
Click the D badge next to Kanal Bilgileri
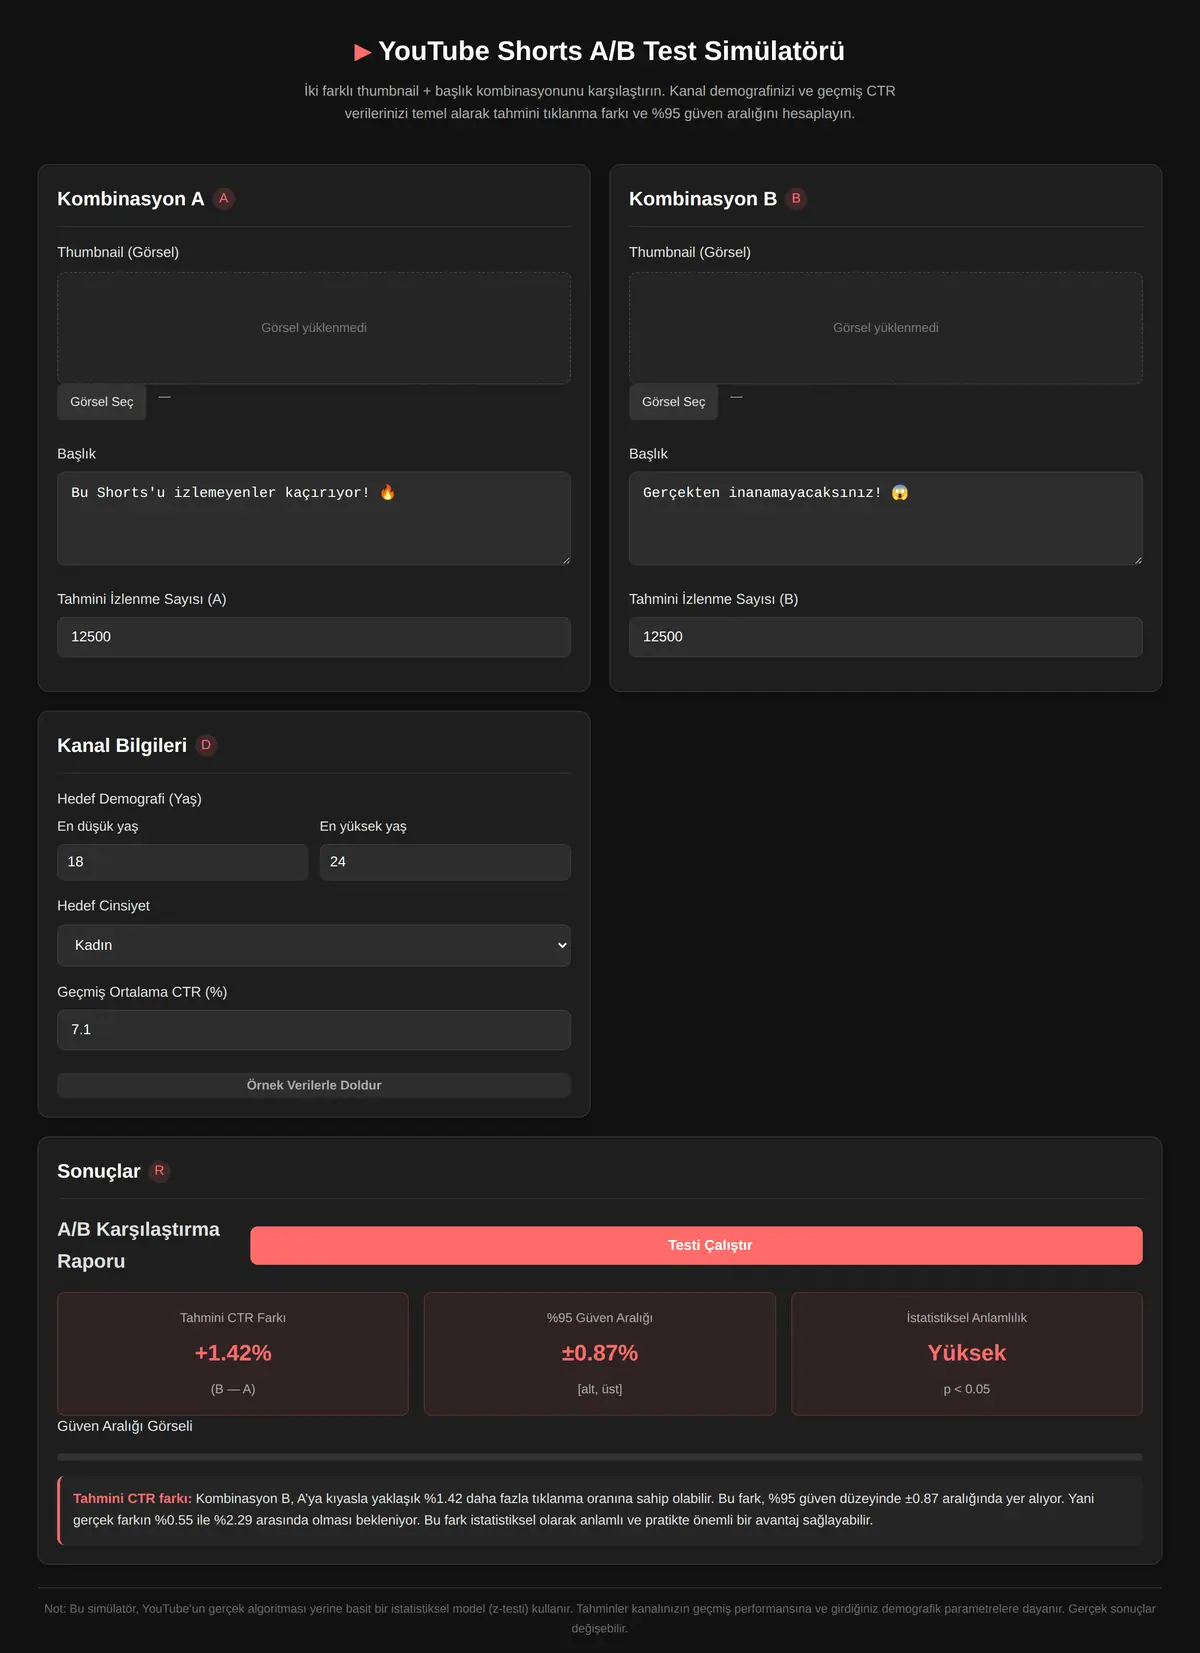[x=206, y=745]
